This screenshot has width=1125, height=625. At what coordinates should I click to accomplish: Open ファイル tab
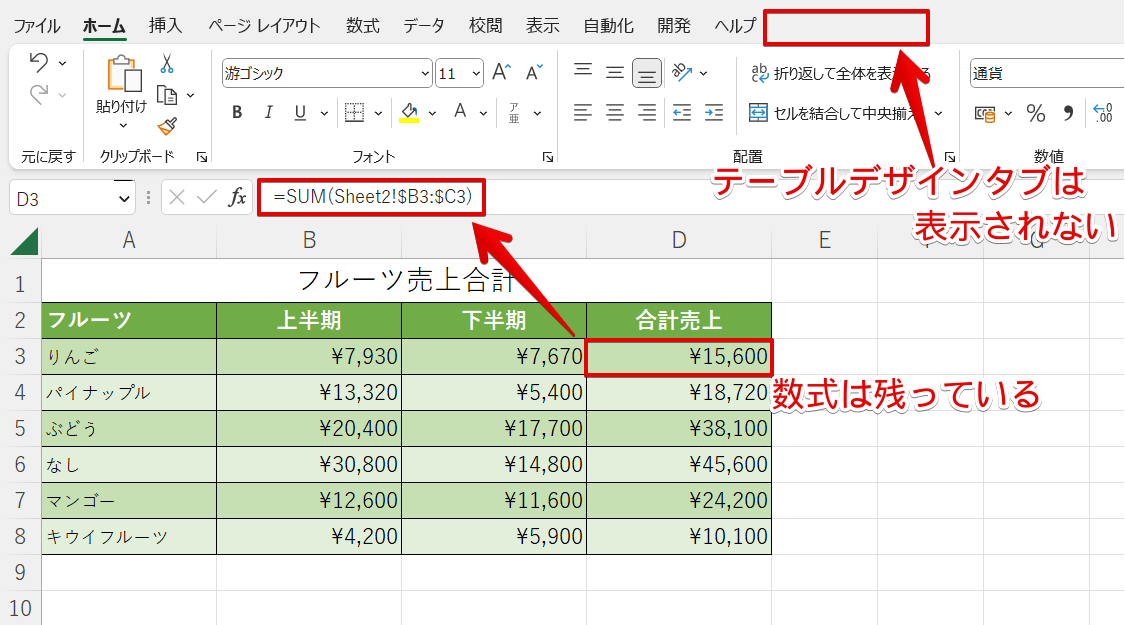(37, 26)
